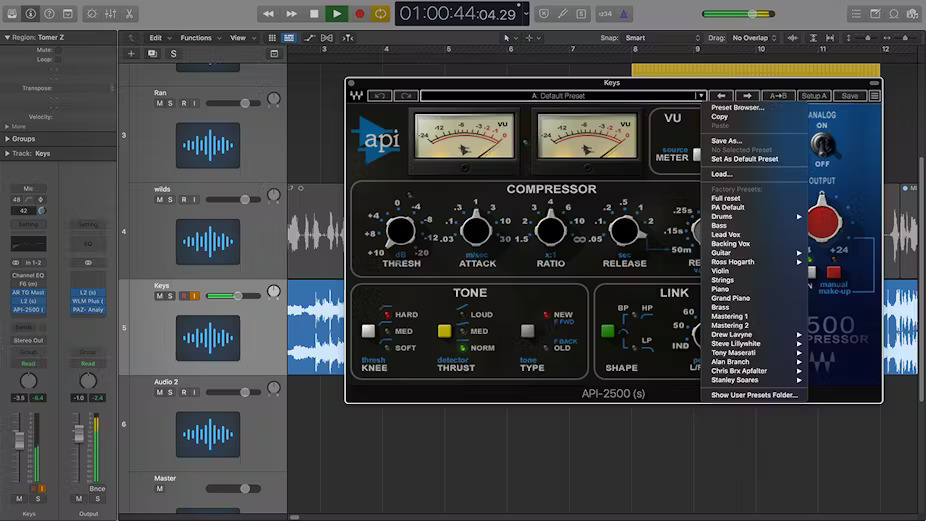The image size is (926, 521).
Task: Solo the Keys track
Action: 171,296
